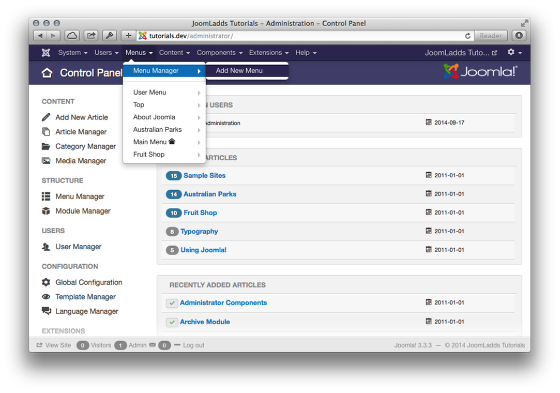Select Fruit Shop in Menus dropdown
This screenshot has height=393, width=560.
[x=164, y=154]
